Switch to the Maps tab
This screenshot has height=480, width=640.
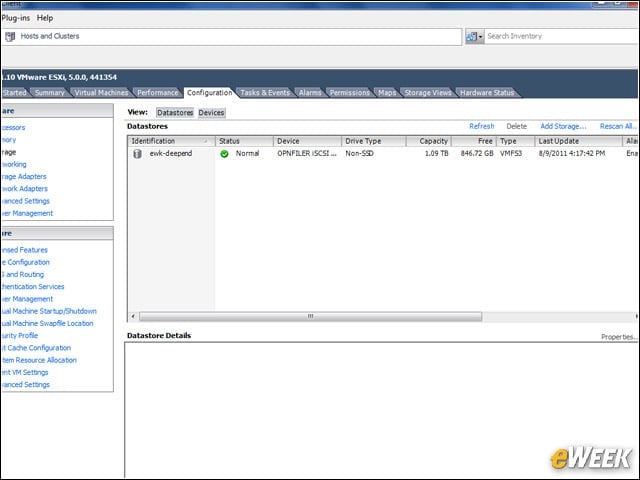[x=387, y=93]
